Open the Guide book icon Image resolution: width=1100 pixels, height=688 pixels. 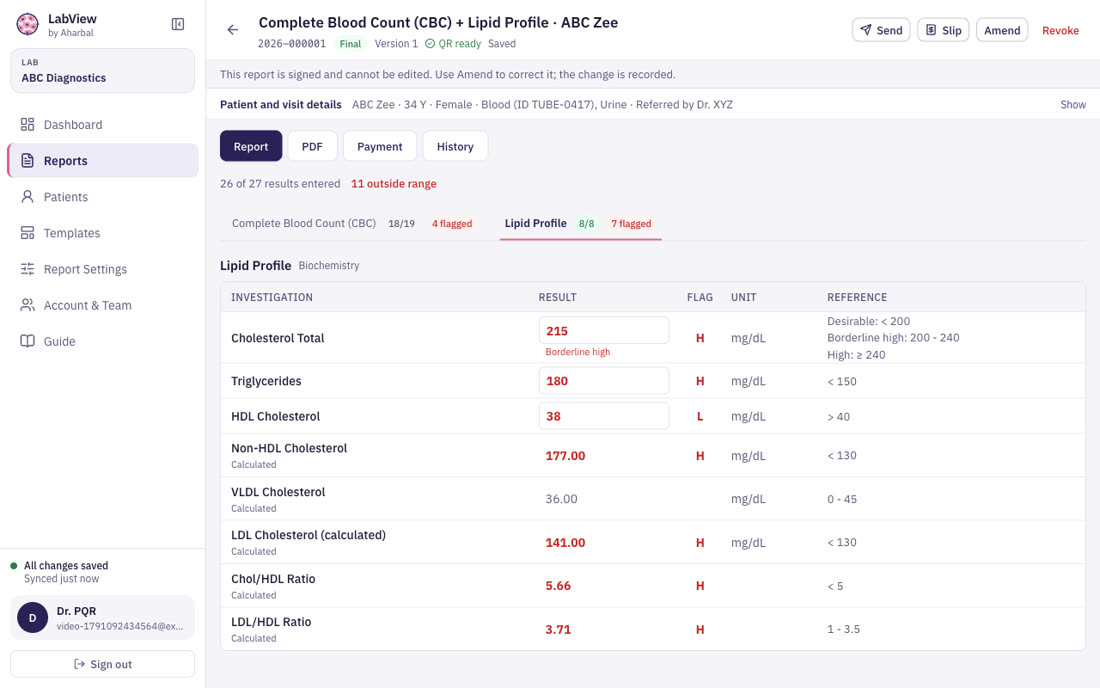27,342
